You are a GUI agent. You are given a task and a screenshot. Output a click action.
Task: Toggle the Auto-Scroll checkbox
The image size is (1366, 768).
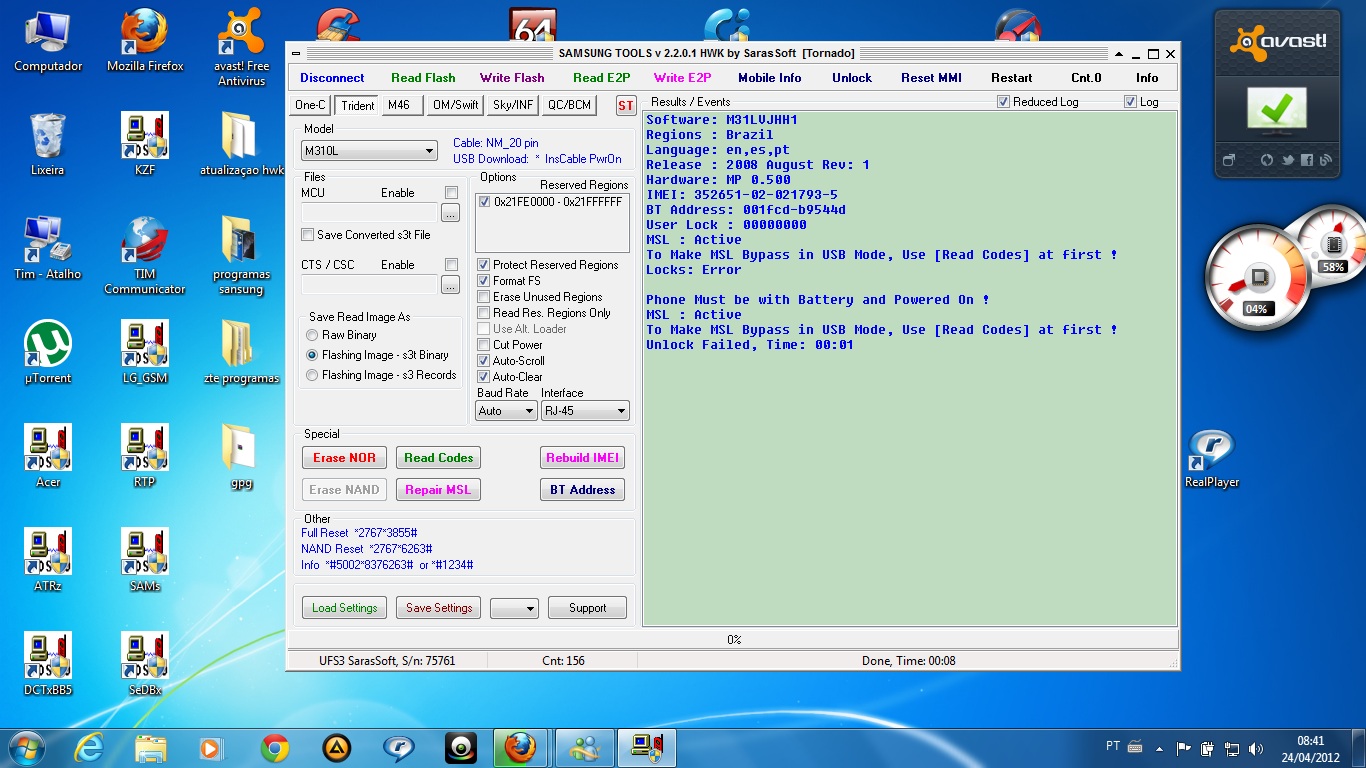point(484,361)
